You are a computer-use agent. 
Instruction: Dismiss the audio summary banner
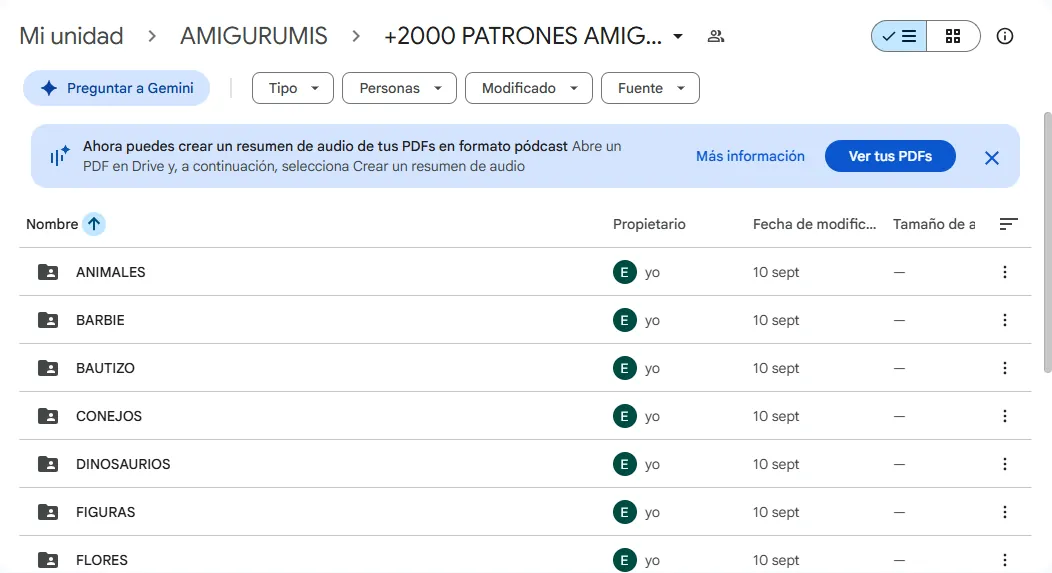[x=992, y=158]
